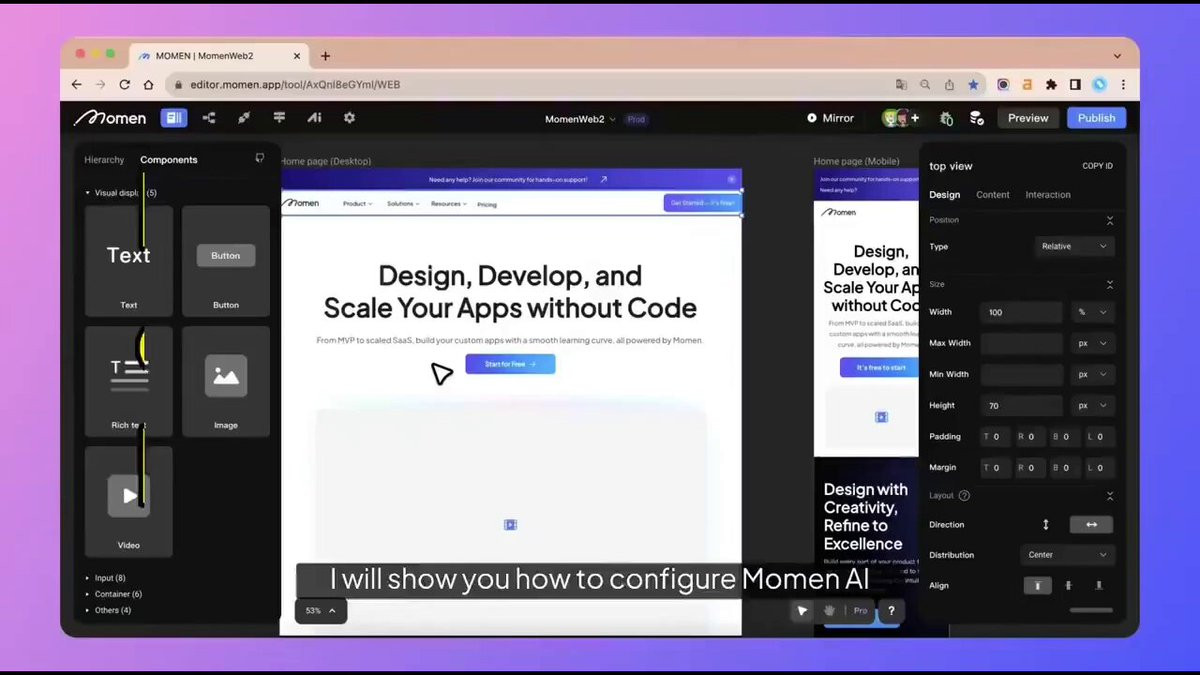This screenshot has width=1200, height=675.
Task: Click the Preview button
Action: (1028, 118)
